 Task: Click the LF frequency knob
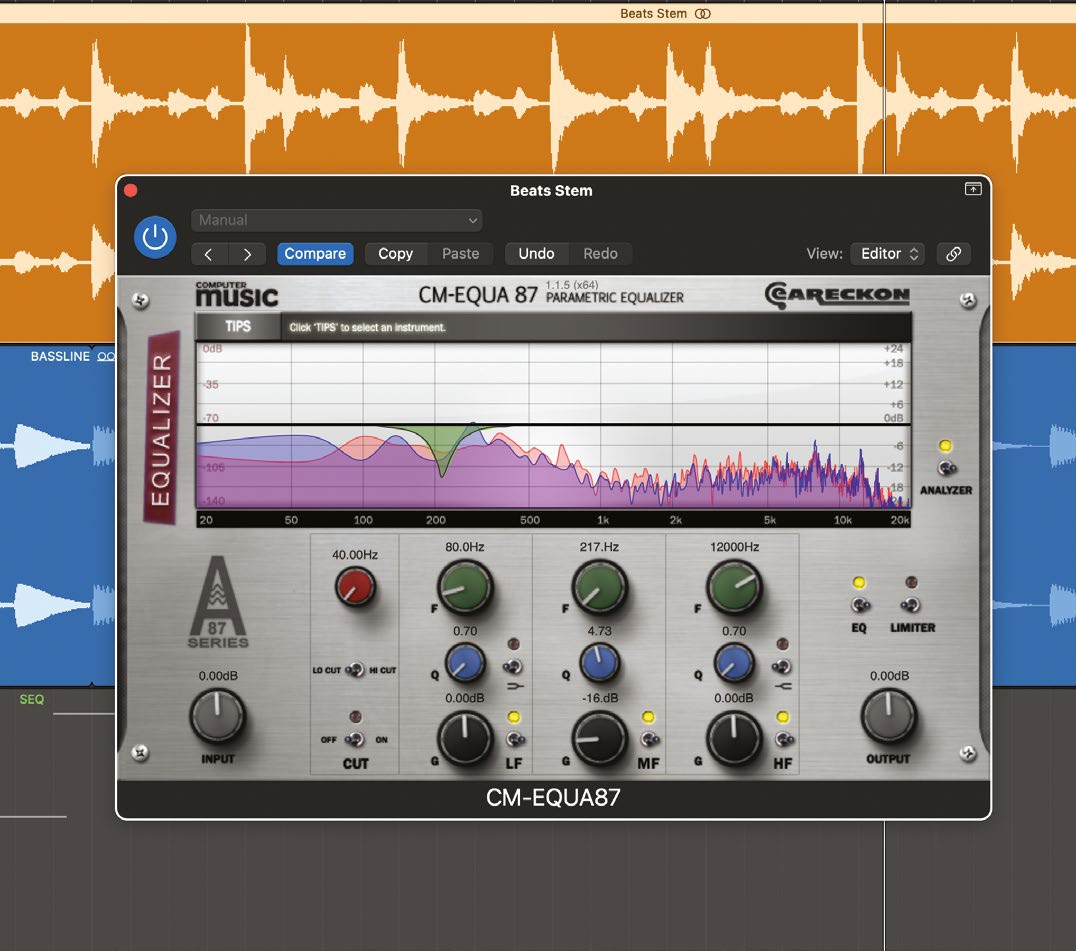(x=465, y=588)
